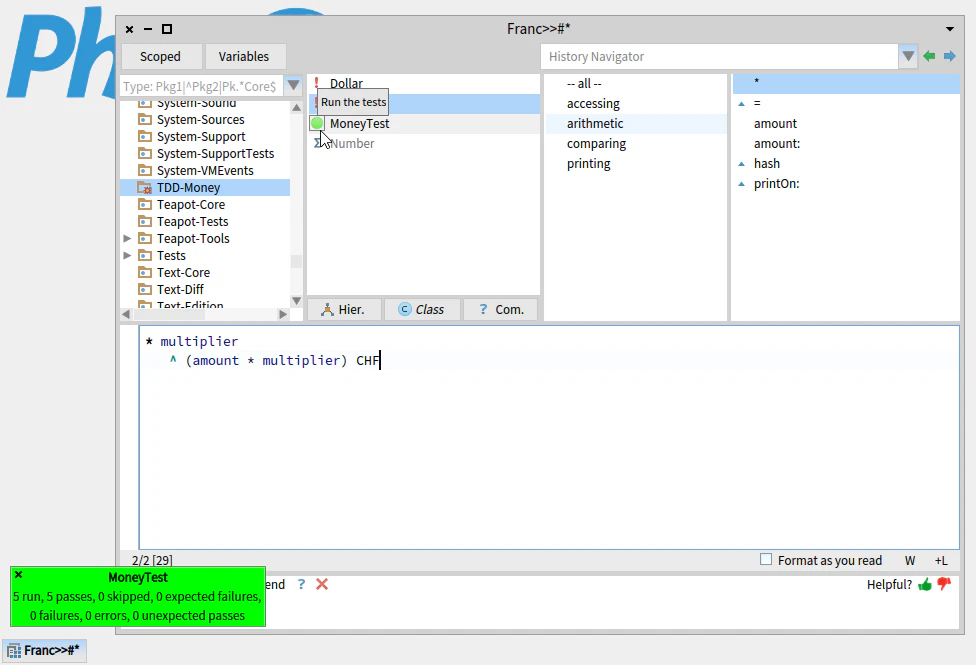
Task: Select the comparing protocol
Action: tap(636, 143)
